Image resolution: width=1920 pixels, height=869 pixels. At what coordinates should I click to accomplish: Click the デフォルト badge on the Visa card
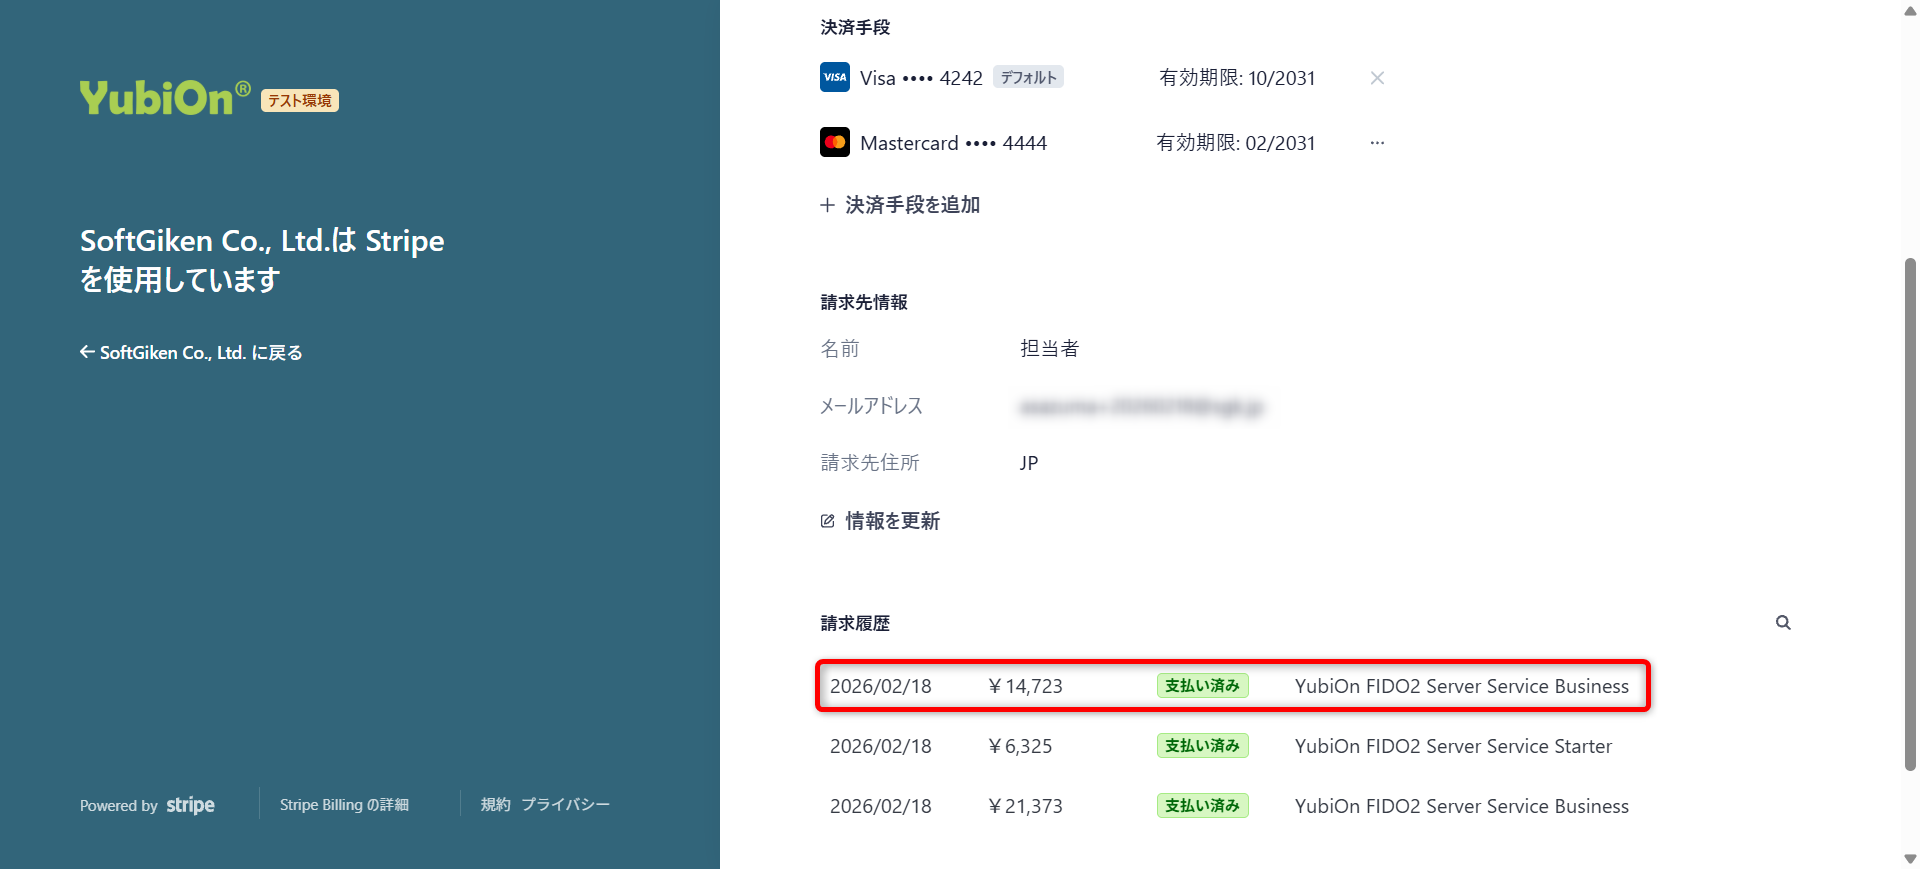pyautogui.click(x=1028, y=77)
